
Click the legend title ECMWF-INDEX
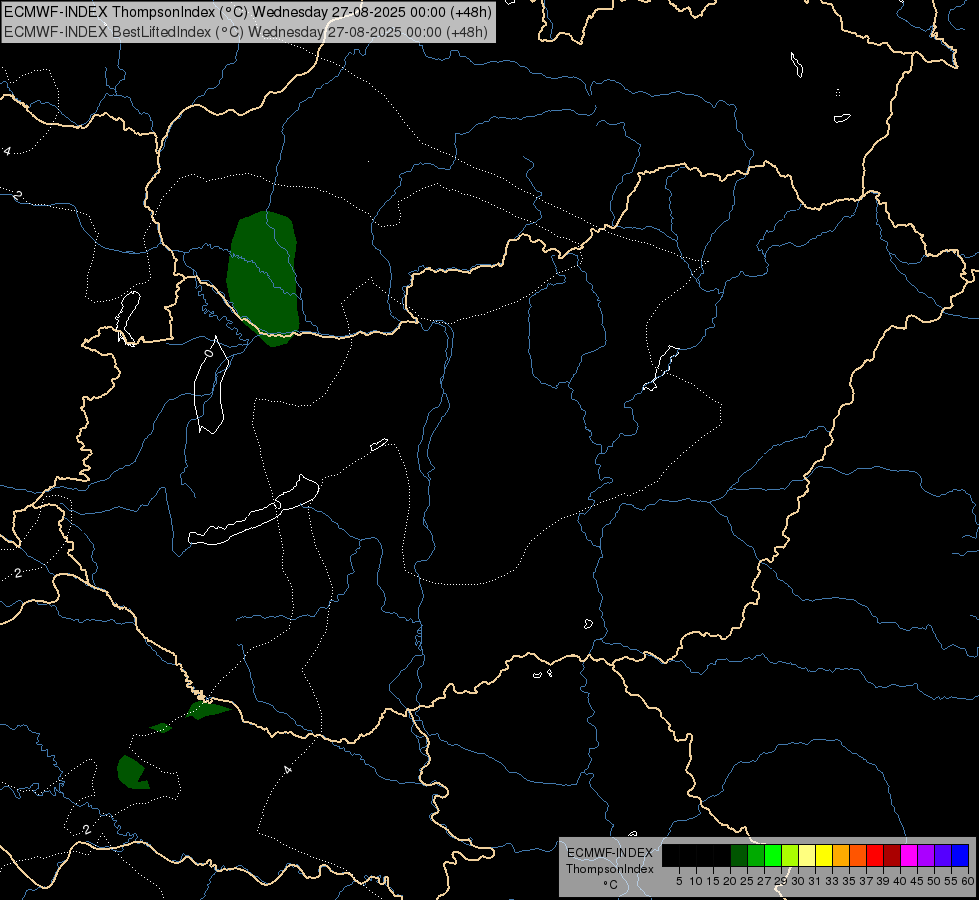point(609,853)
